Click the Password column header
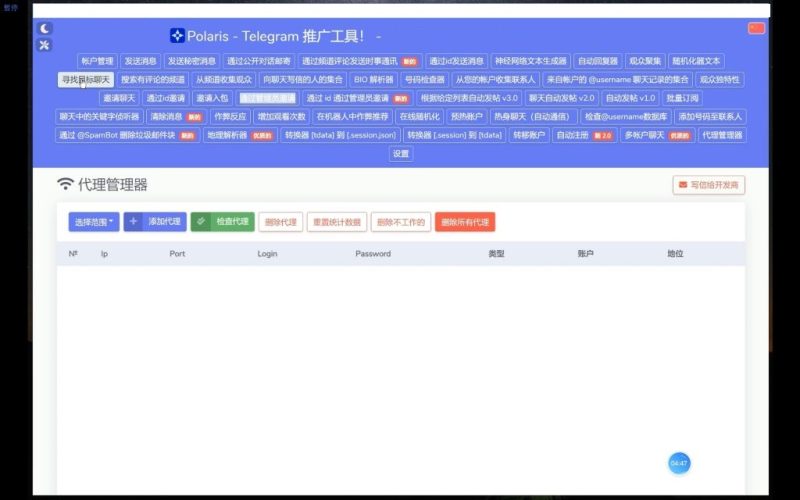The width and height of the screenshot is (800, 500). [373, 254]
